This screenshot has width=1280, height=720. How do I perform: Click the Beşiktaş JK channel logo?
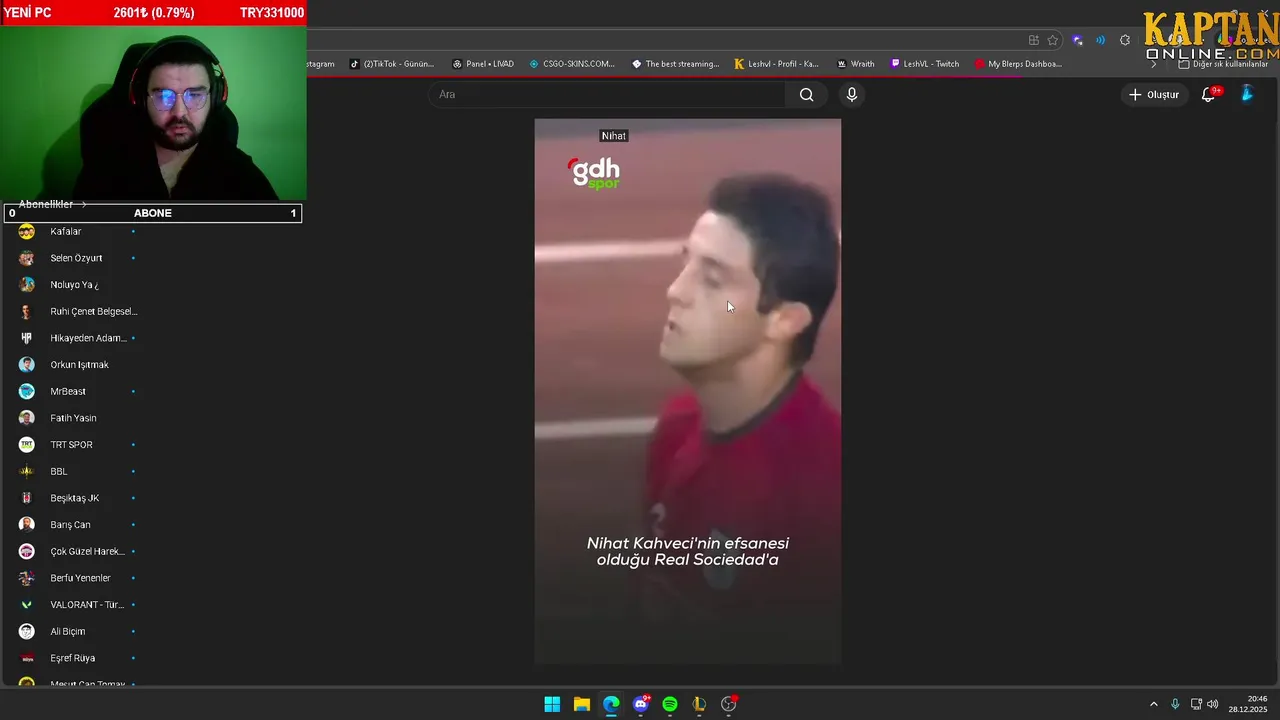(x=27, y=498)
